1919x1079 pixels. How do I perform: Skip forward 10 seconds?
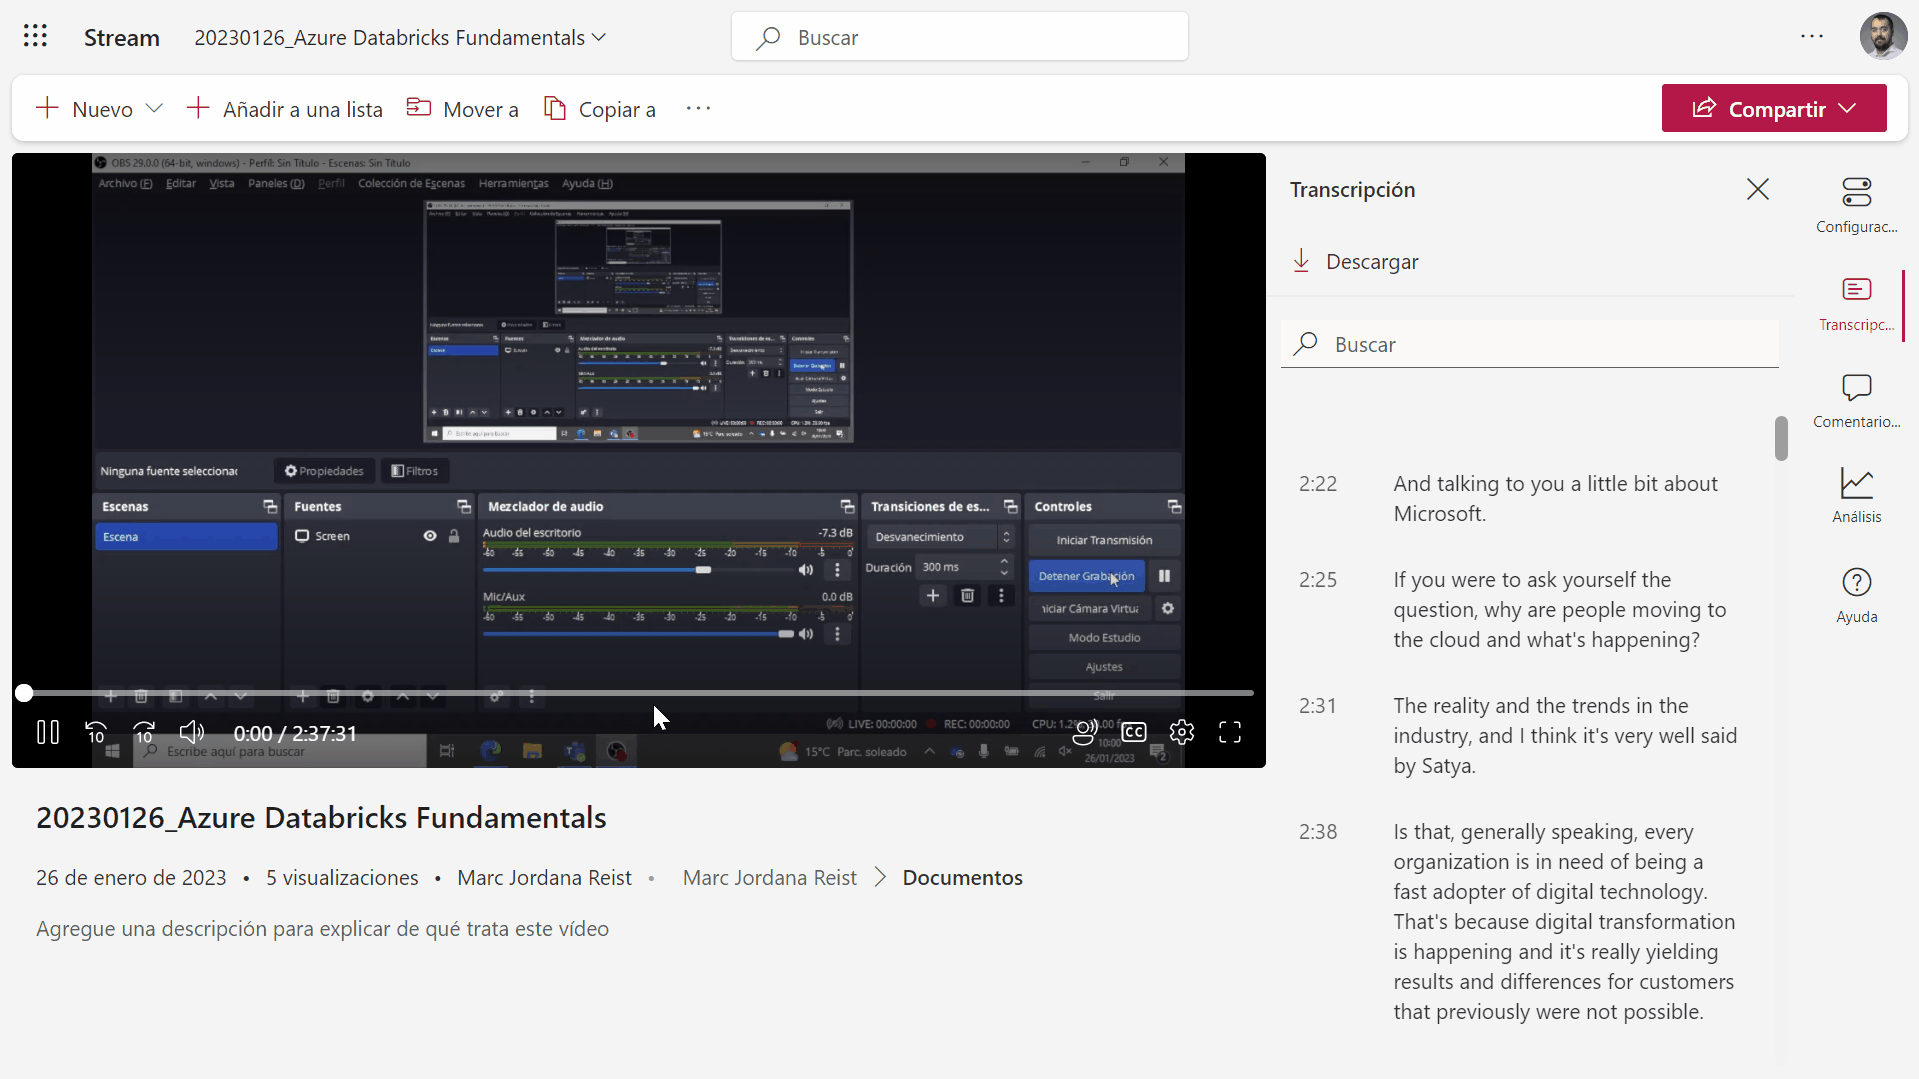coord(144,733)
